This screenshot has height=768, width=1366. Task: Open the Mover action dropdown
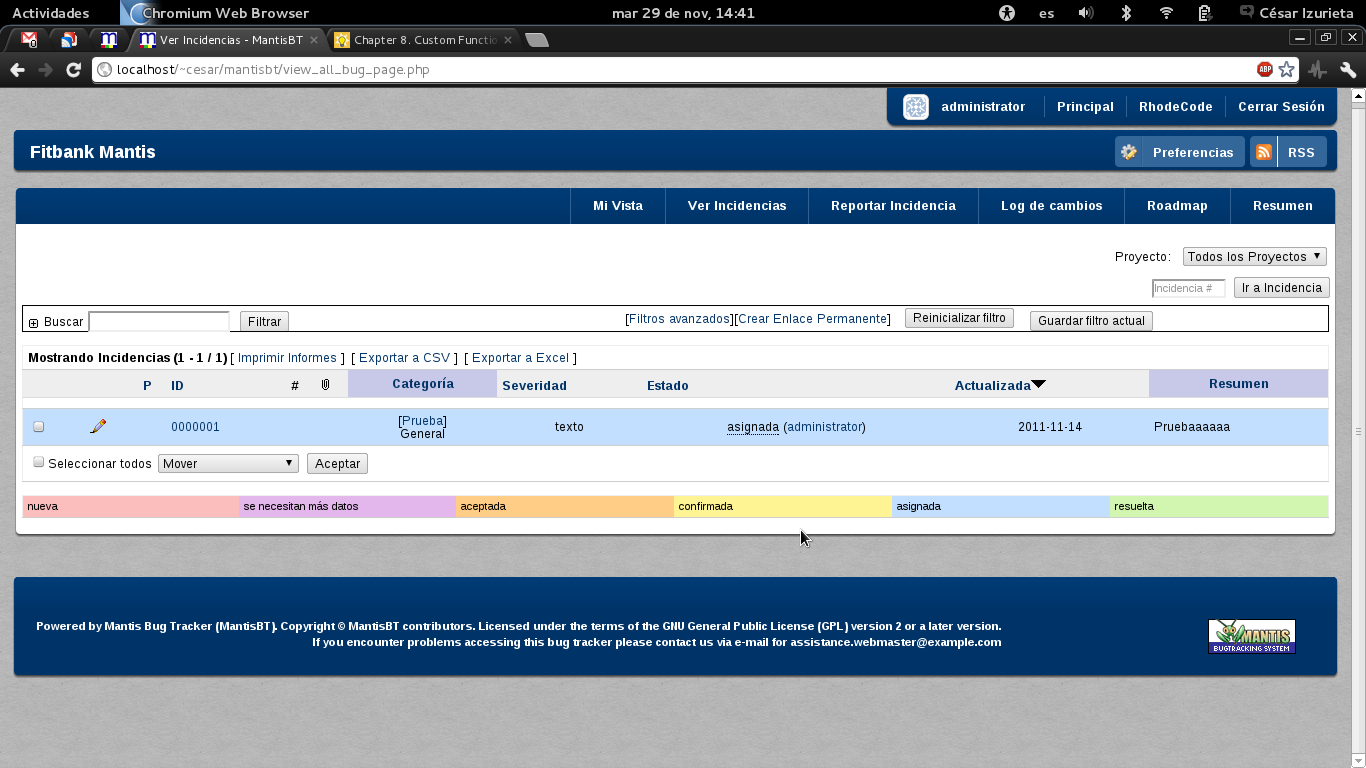228,464
